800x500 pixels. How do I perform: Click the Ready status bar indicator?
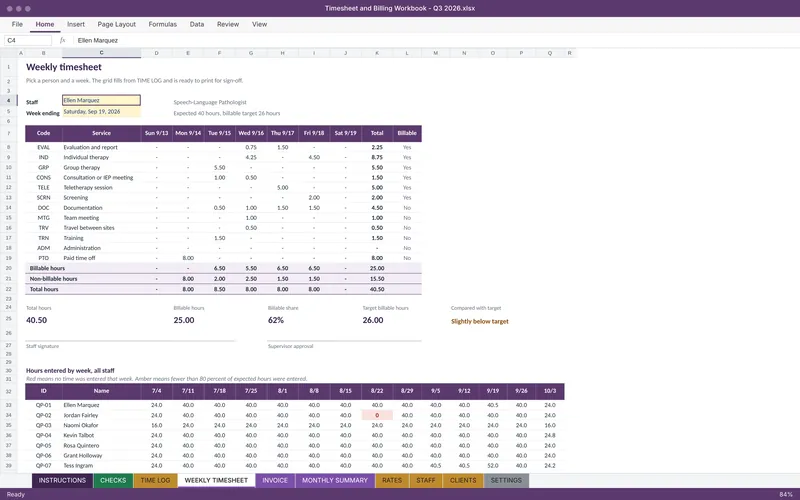[x=15, y=494]
